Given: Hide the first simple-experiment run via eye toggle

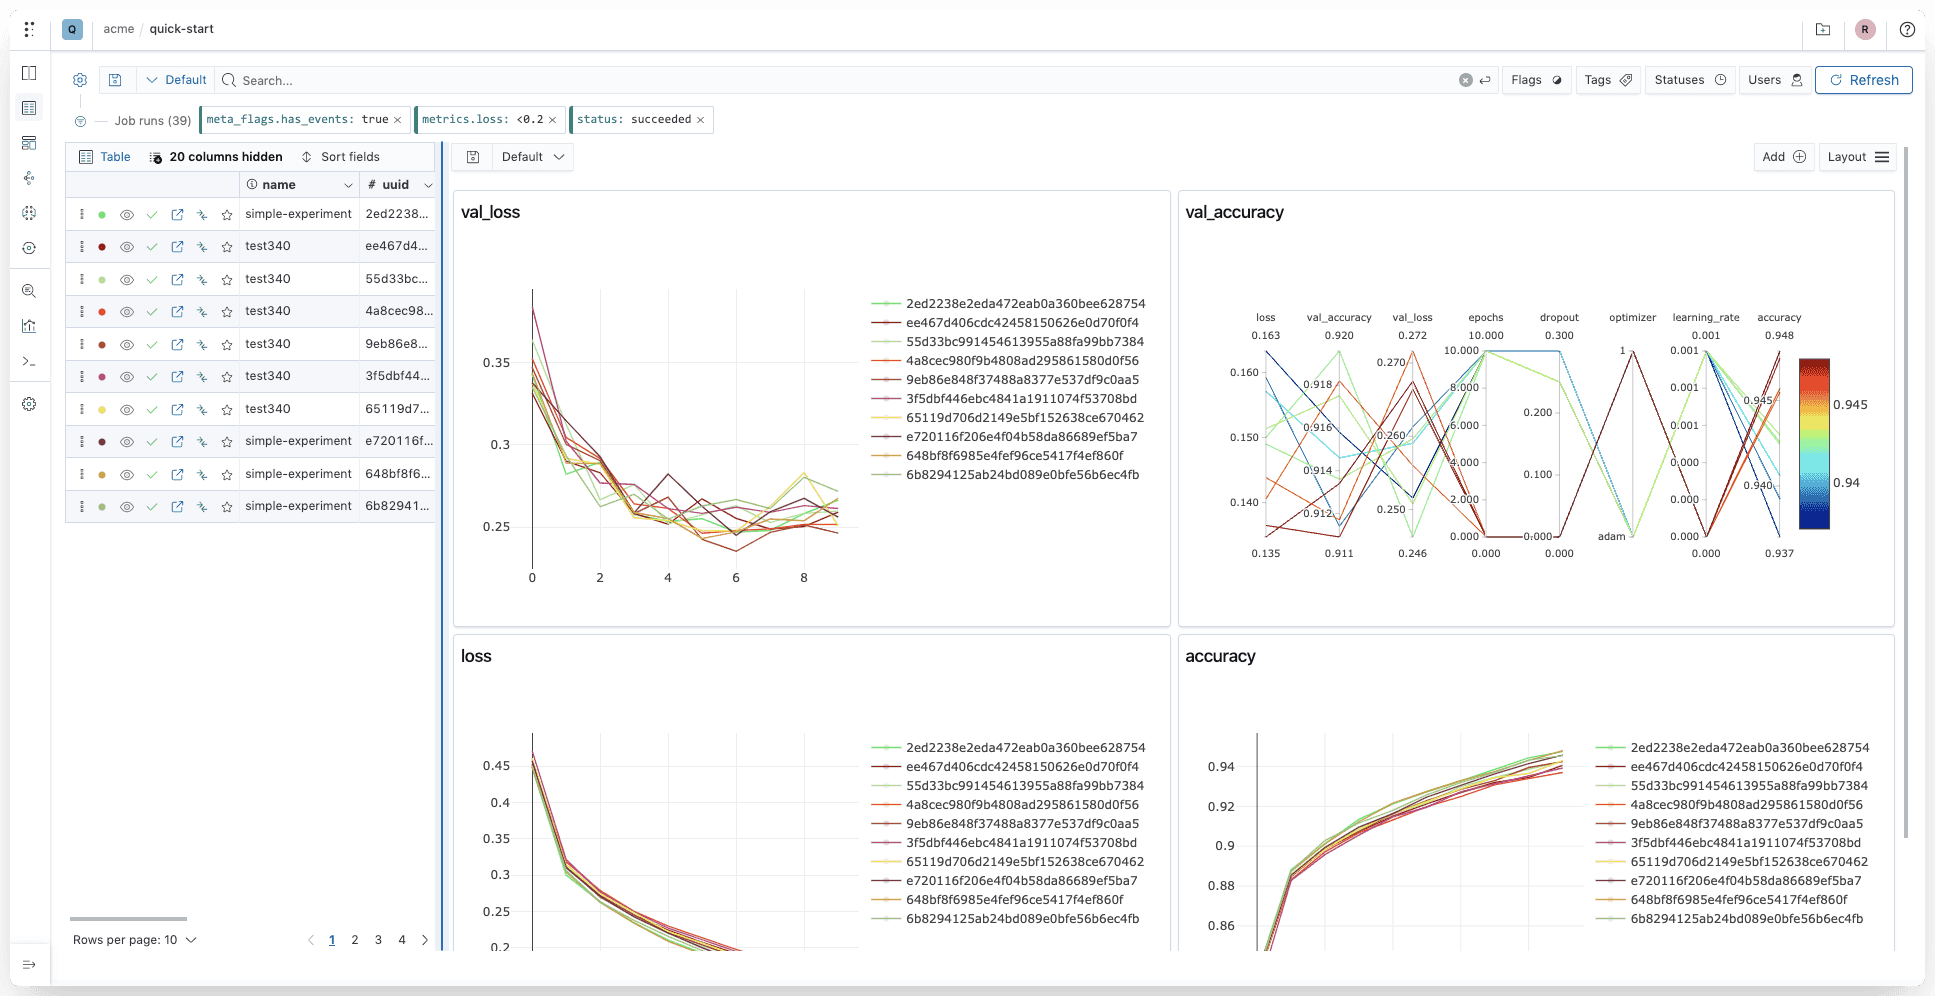Looking at the screenshot, I should click(127, 213).
